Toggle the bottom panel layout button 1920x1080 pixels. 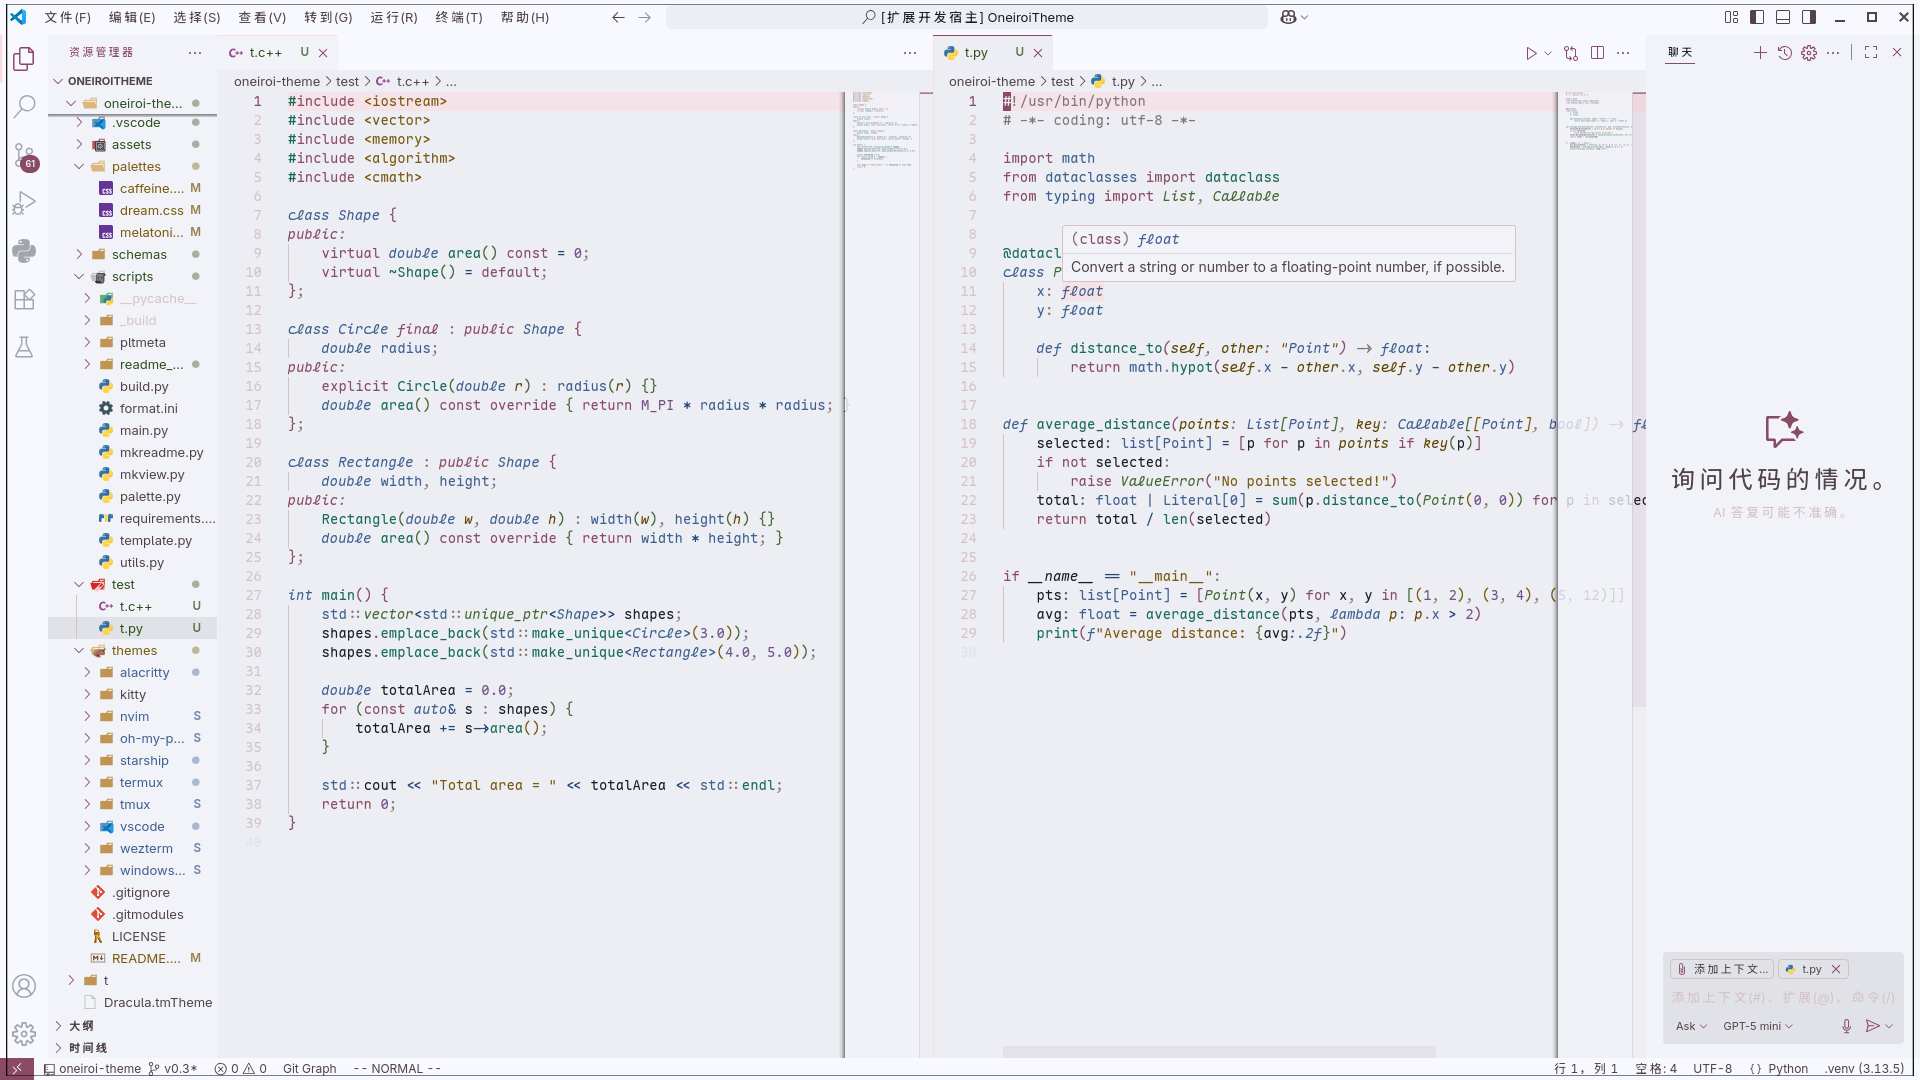[1783, 17]
